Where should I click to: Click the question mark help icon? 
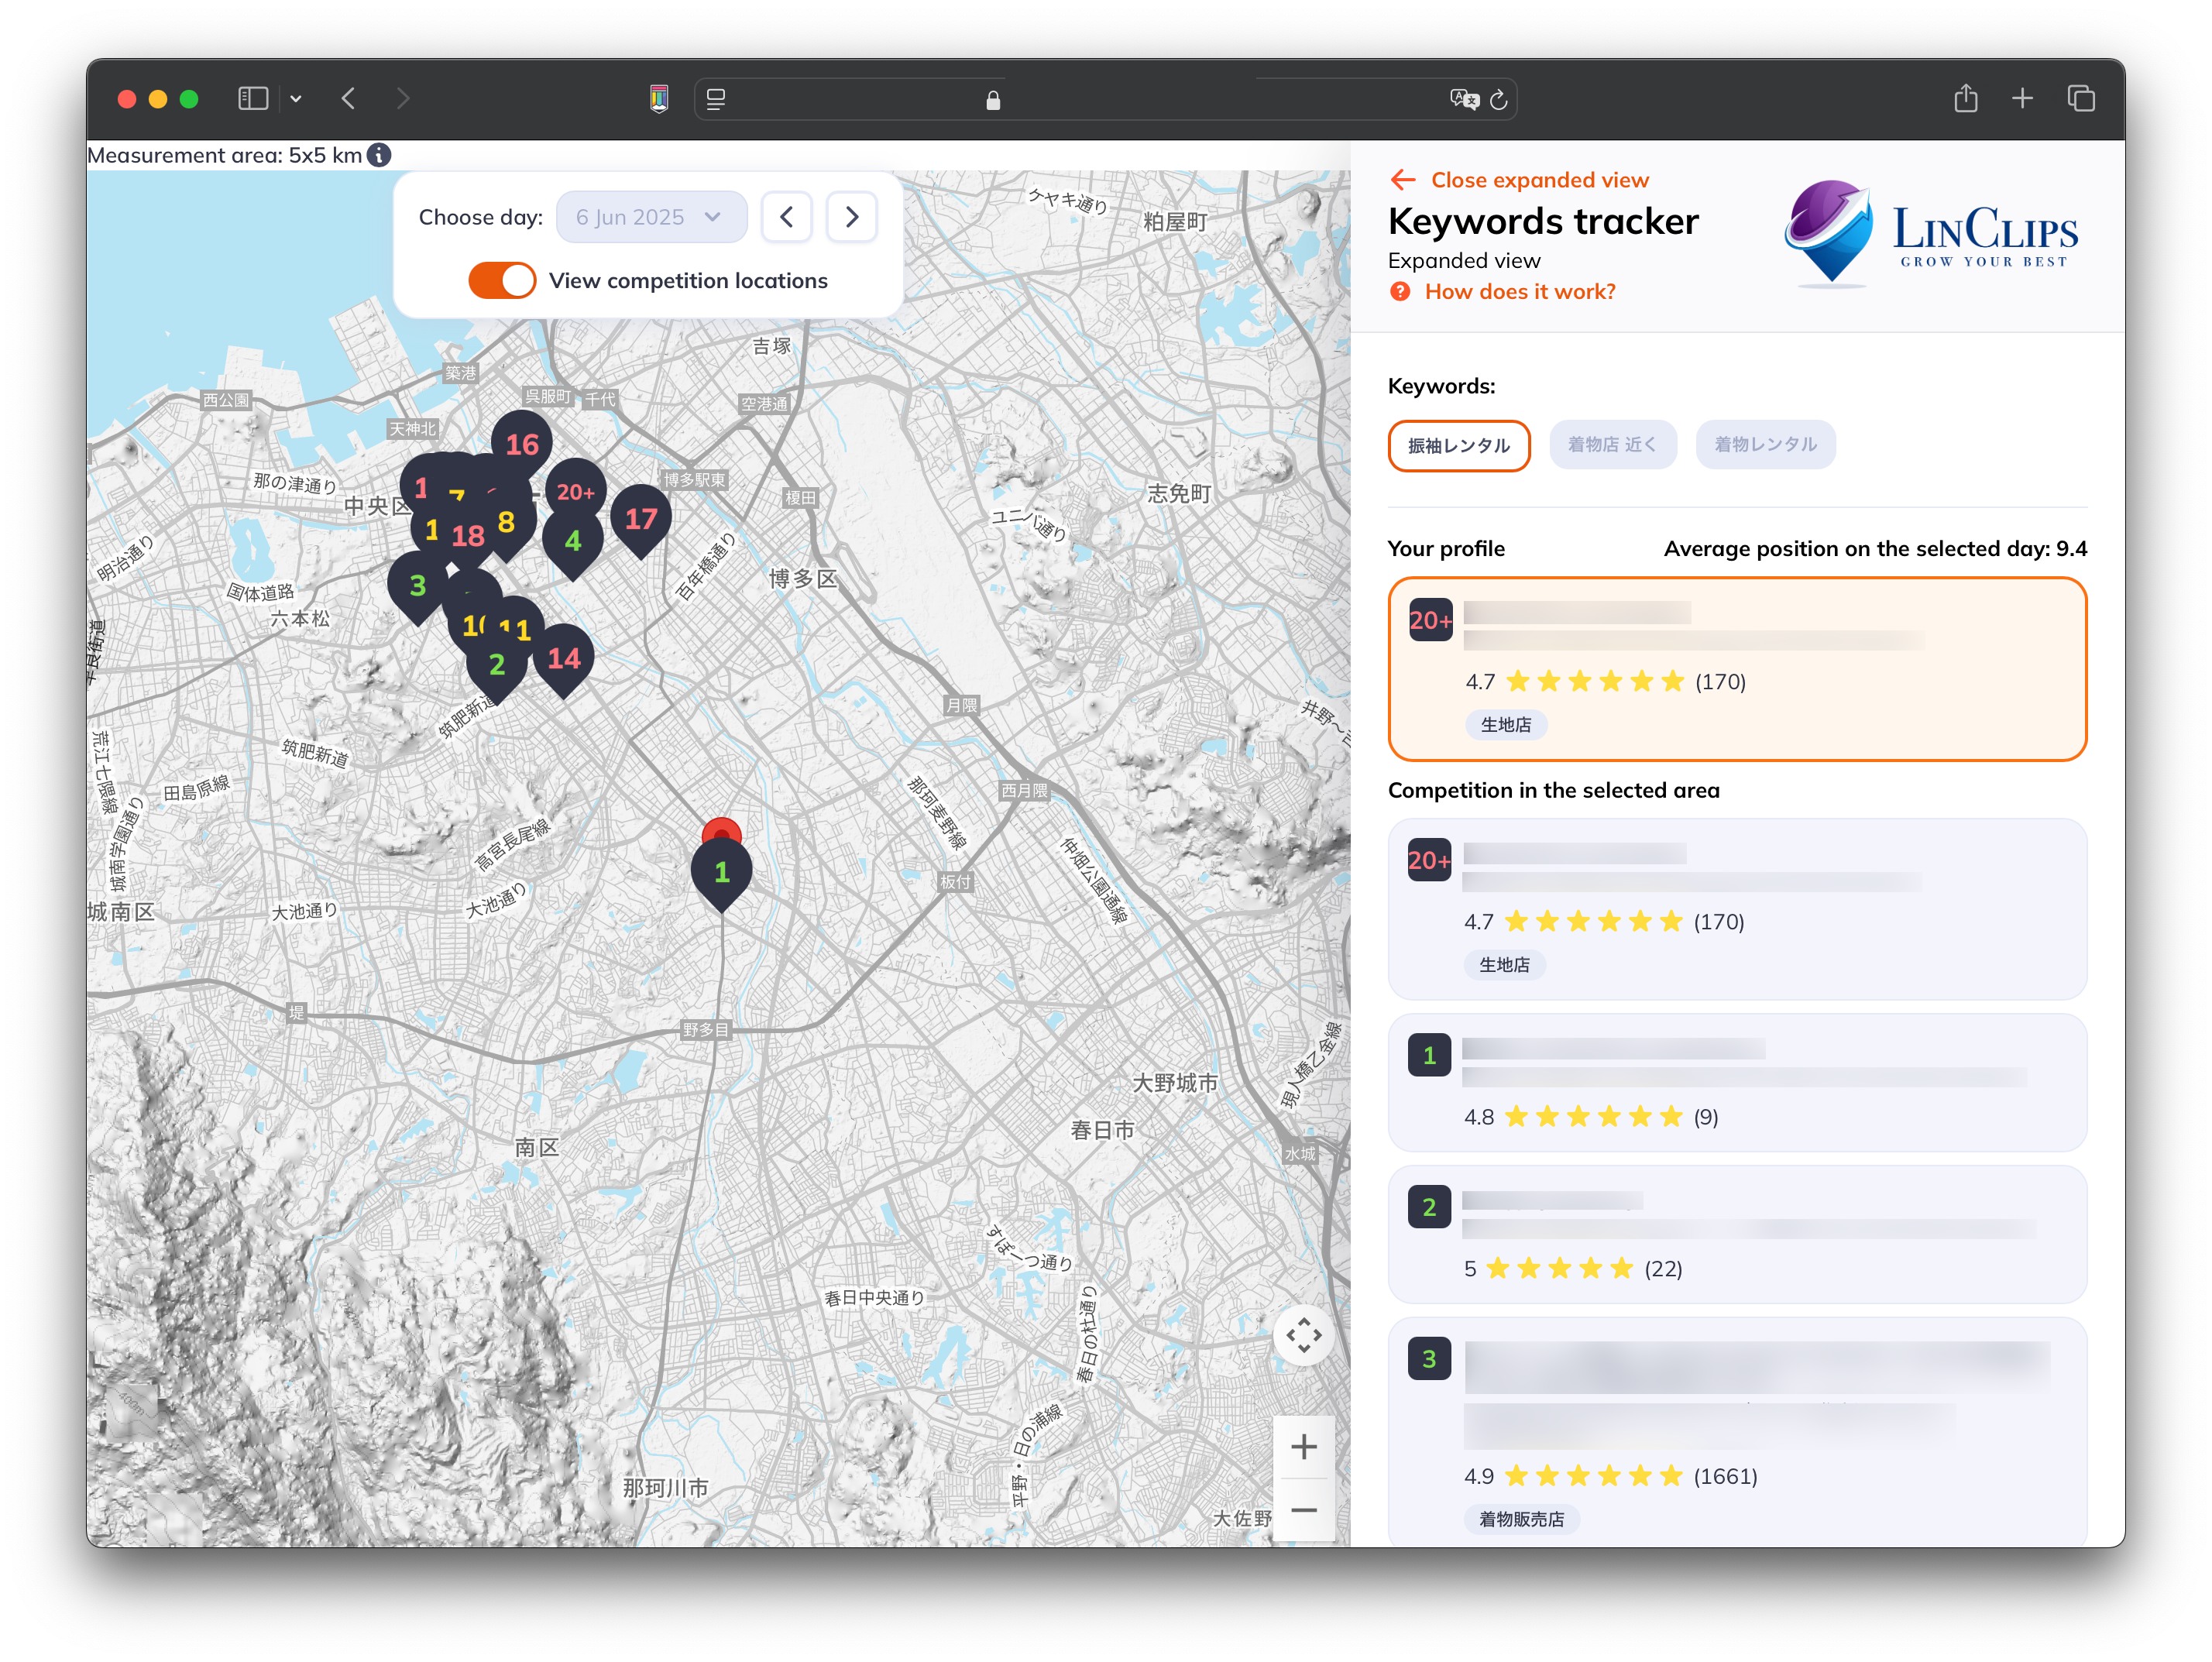click(1400, 292)
